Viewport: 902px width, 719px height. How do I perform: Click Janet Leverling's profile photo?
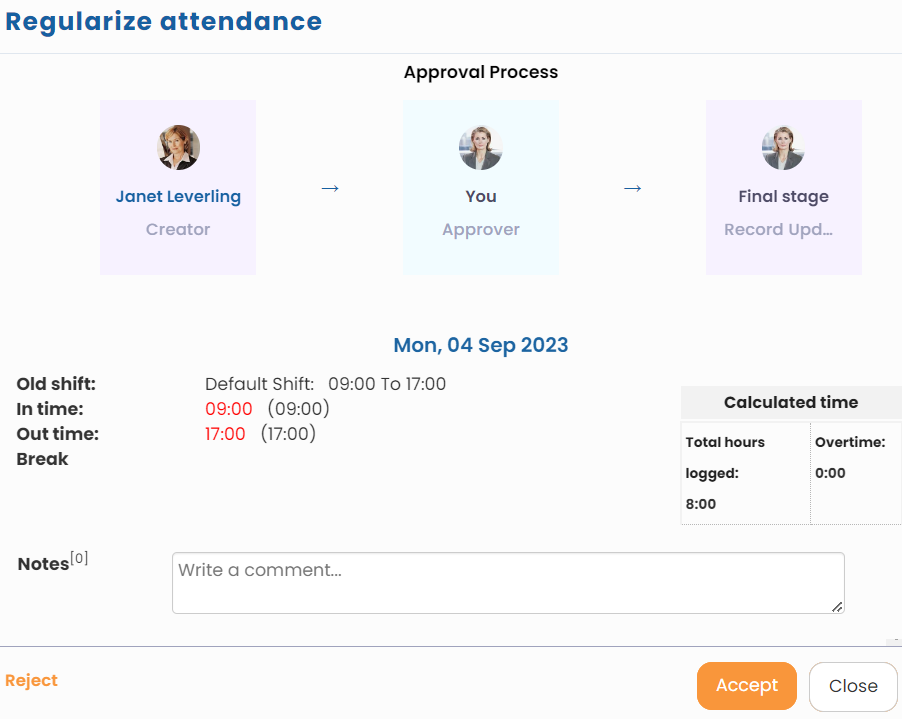(178, 148)
